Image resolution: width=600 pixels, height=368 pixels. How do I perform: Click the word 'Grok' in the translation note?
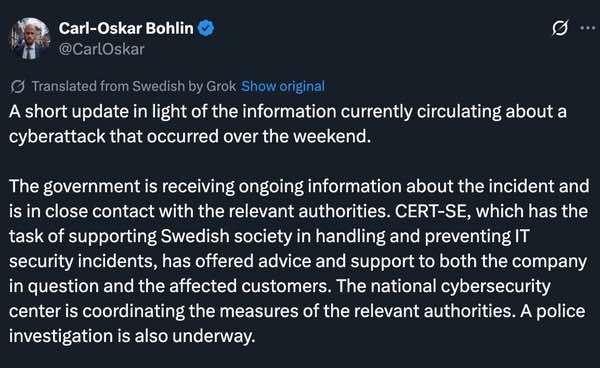pyautogui.click(x=221, y=86)
